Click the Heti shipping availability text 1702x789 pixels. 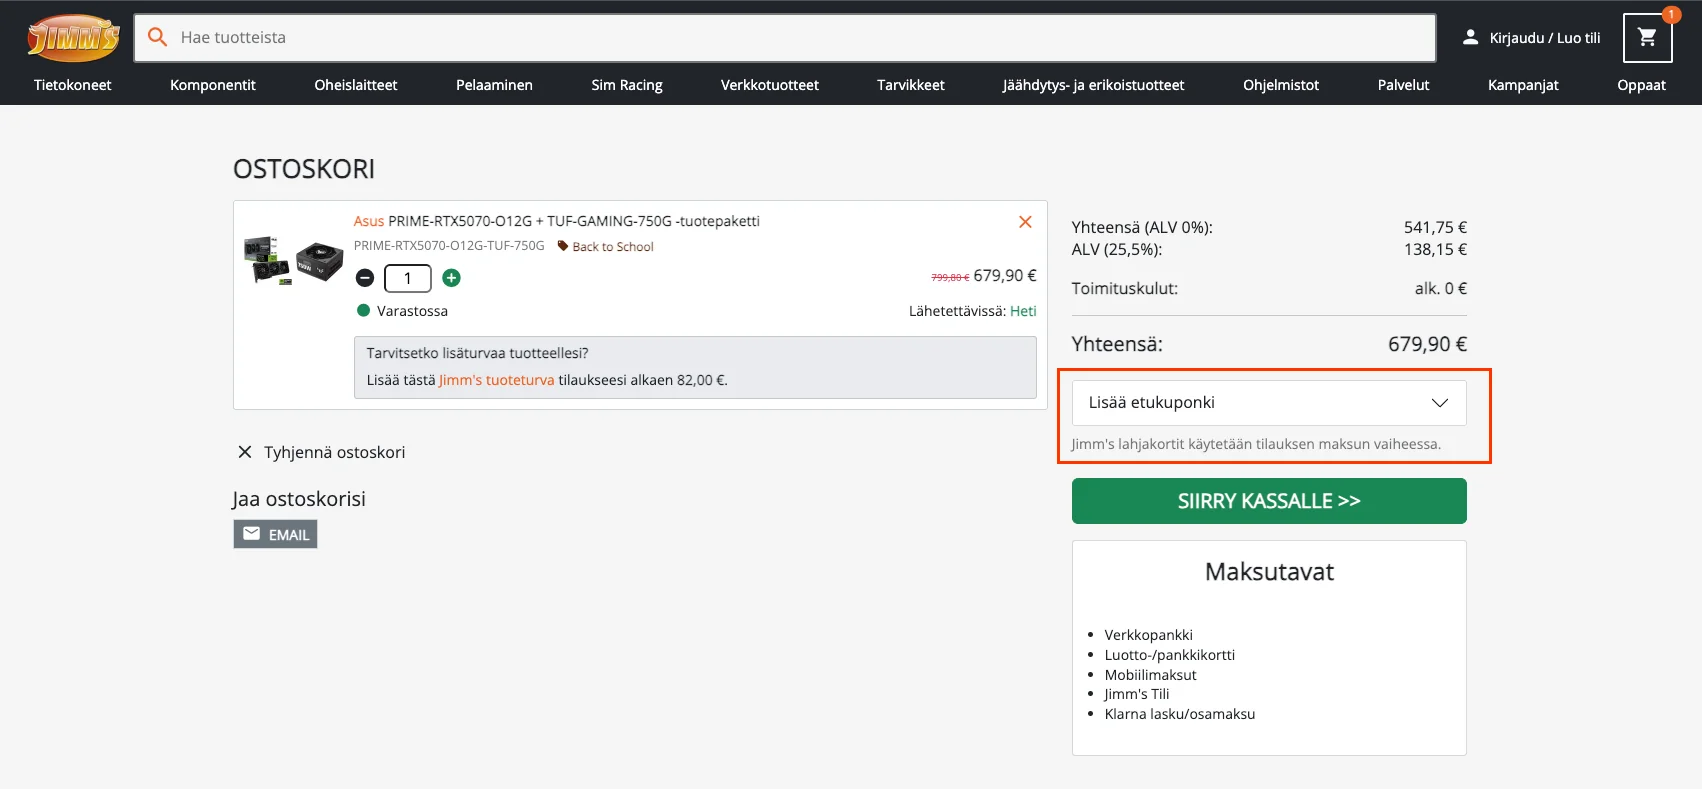tap(1023, 311)
